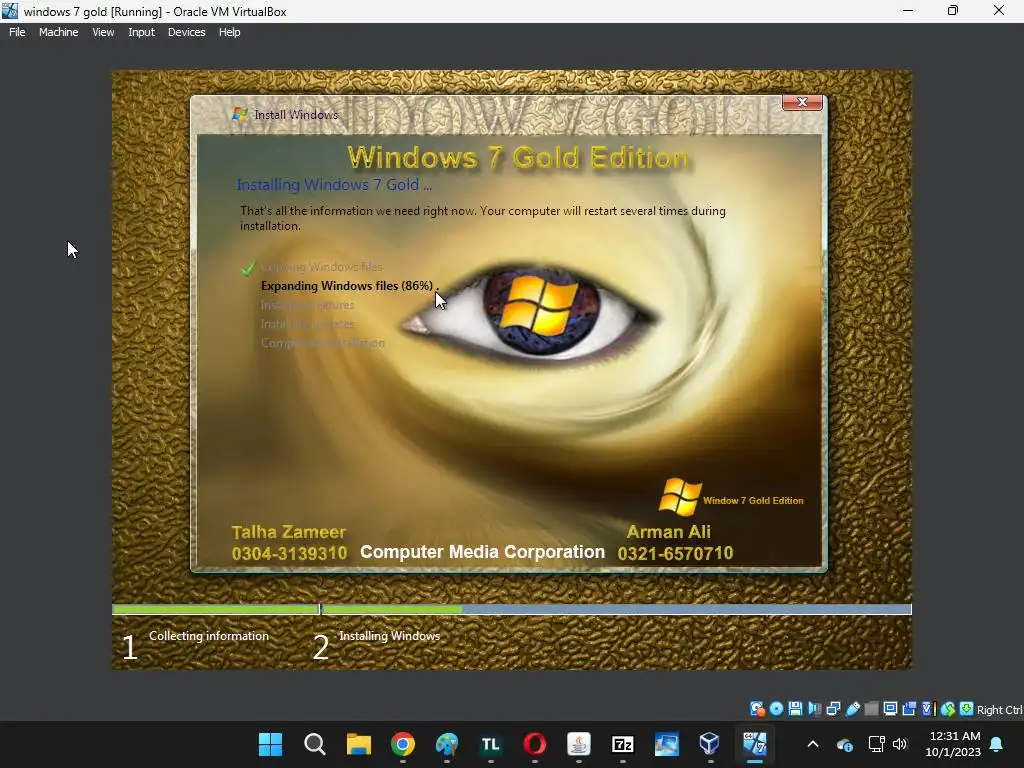
Task: Click the shared folders status icon
Action: (871, 709)
